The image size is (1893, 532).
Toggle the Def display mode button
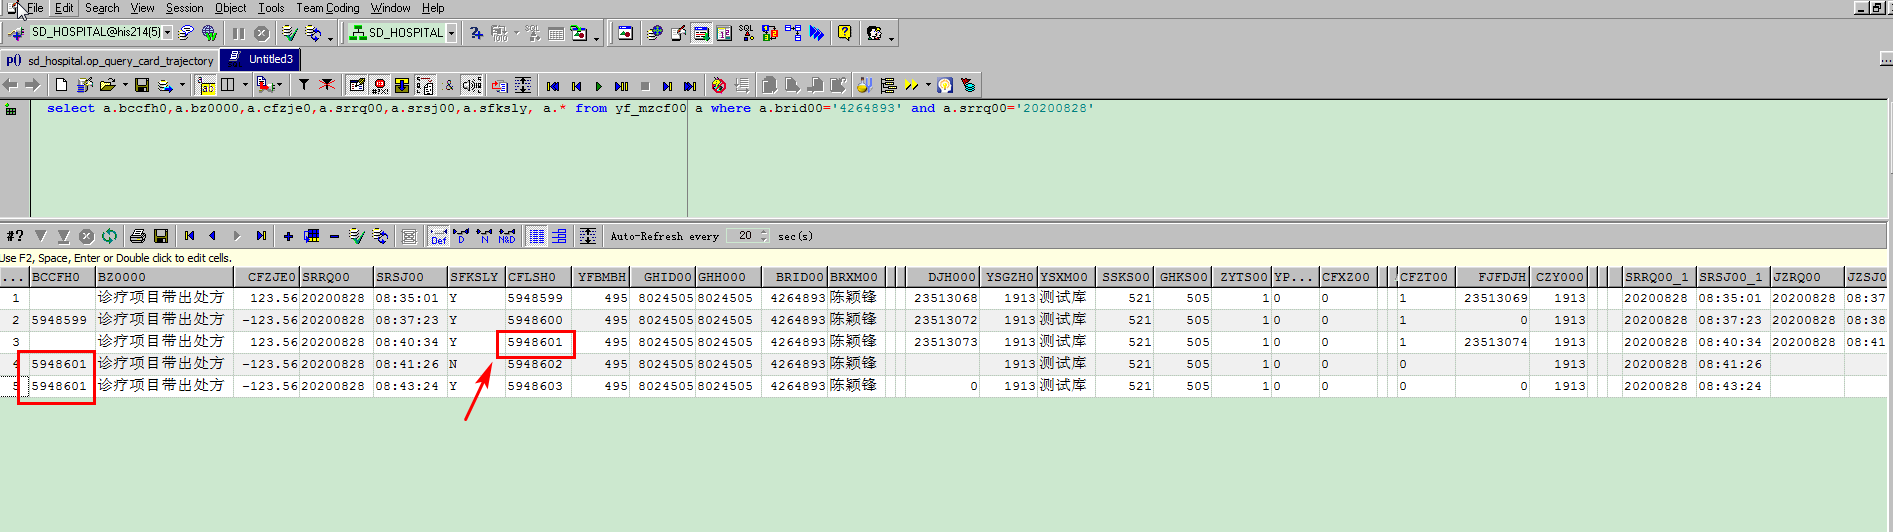point(438,236)
